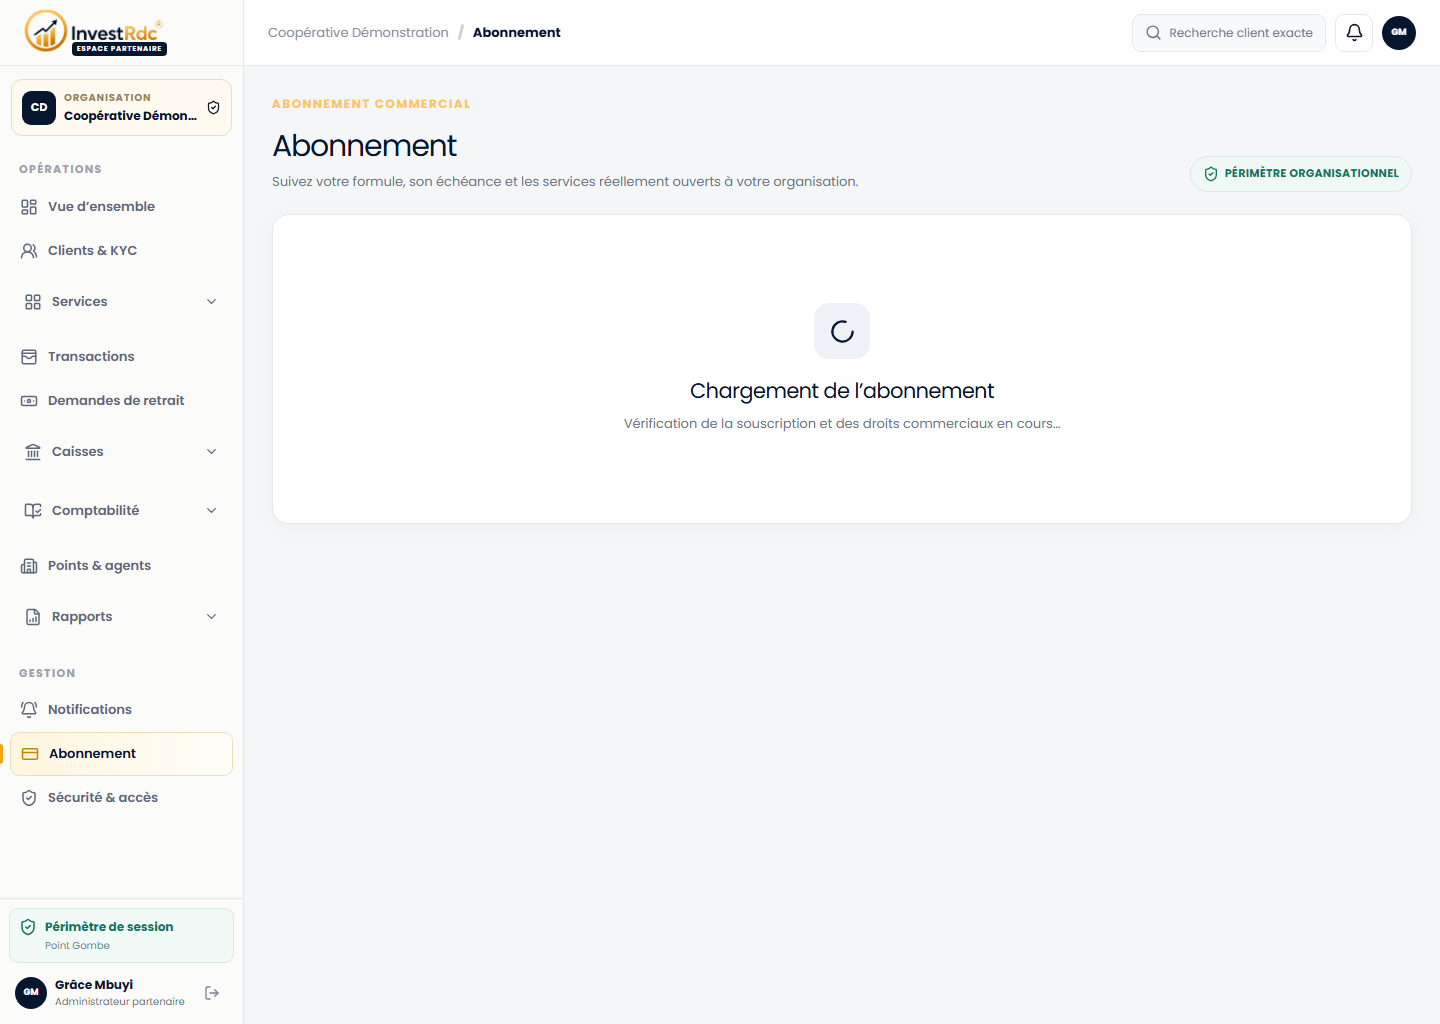The image size is (1440, 1024).
Task: Click the shield icon in organisation card
Action: click(213, 108)
